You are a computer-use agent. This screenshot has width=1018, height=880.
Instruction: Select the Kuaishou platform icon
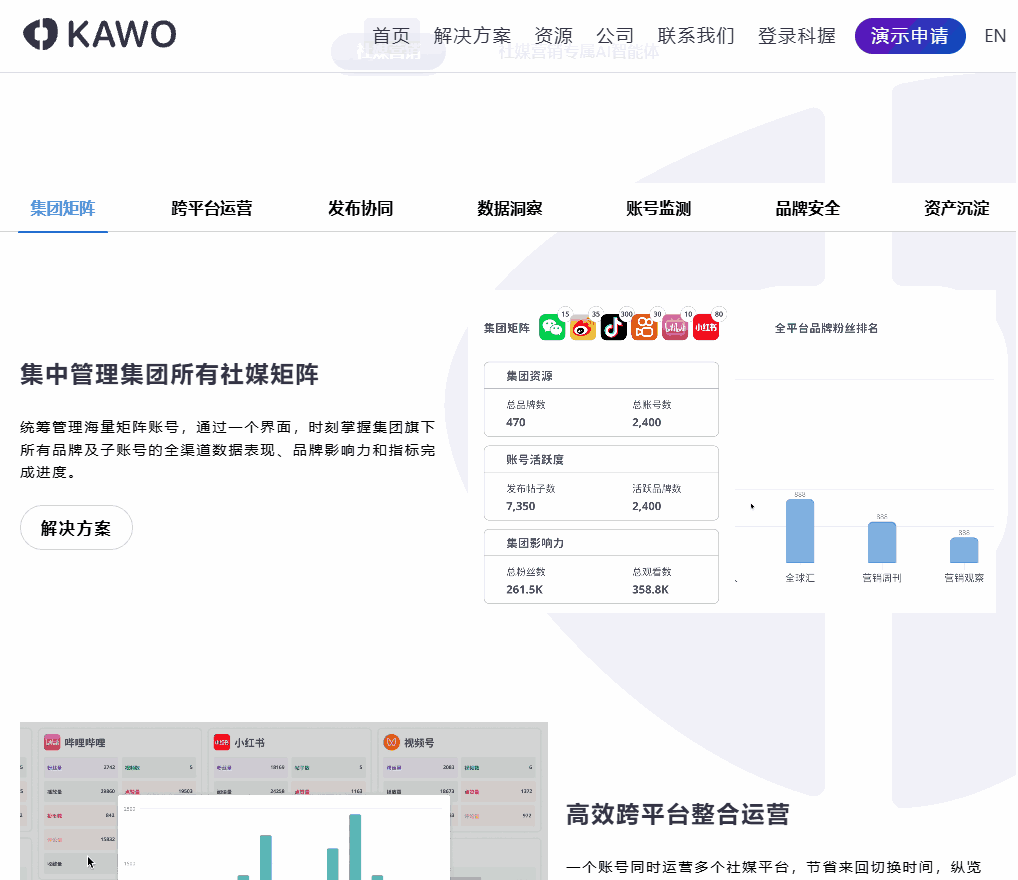point(644,327)
